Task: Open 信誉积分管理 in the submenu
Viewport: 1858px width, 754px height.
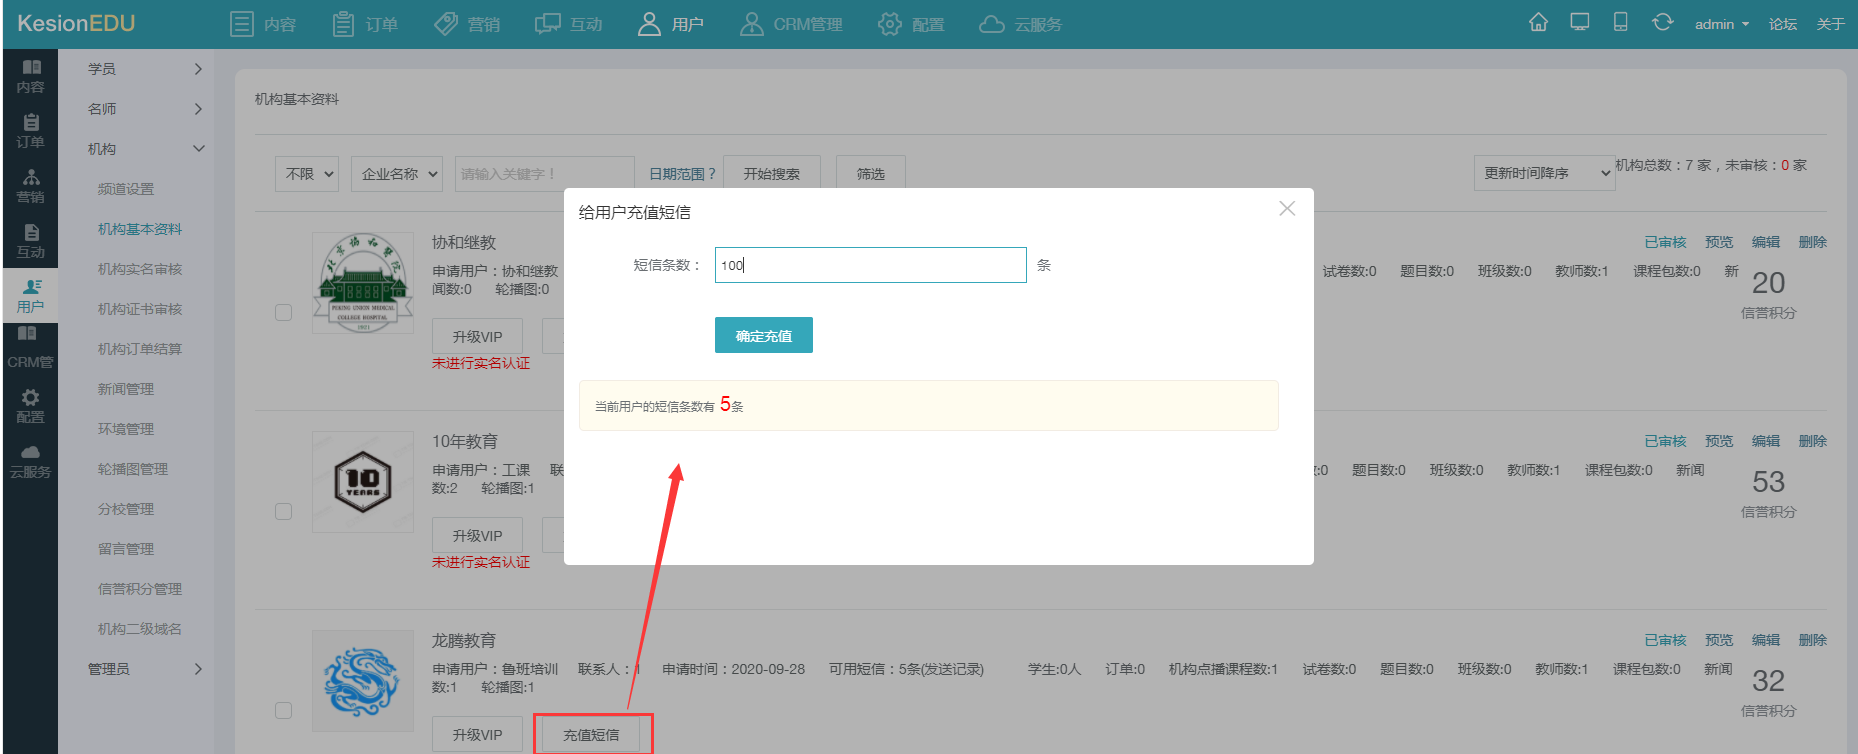Action: point(140,589)
